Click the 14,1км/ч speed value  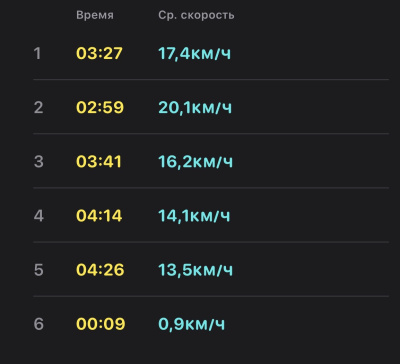coord(194,216)
